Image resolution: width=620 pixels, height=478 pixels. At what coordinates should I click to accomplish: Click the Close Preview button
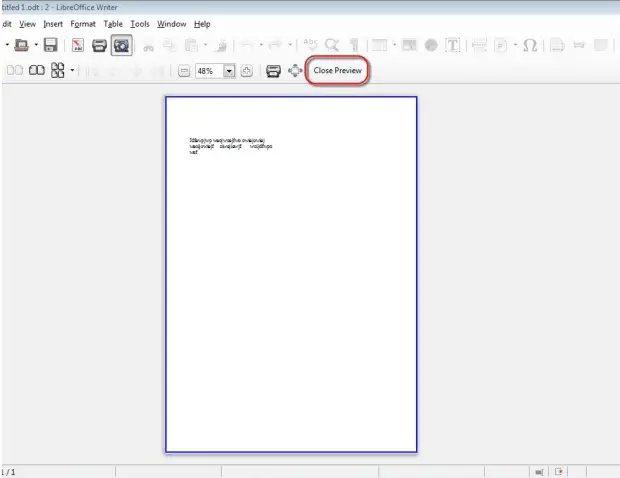(337, 71)
